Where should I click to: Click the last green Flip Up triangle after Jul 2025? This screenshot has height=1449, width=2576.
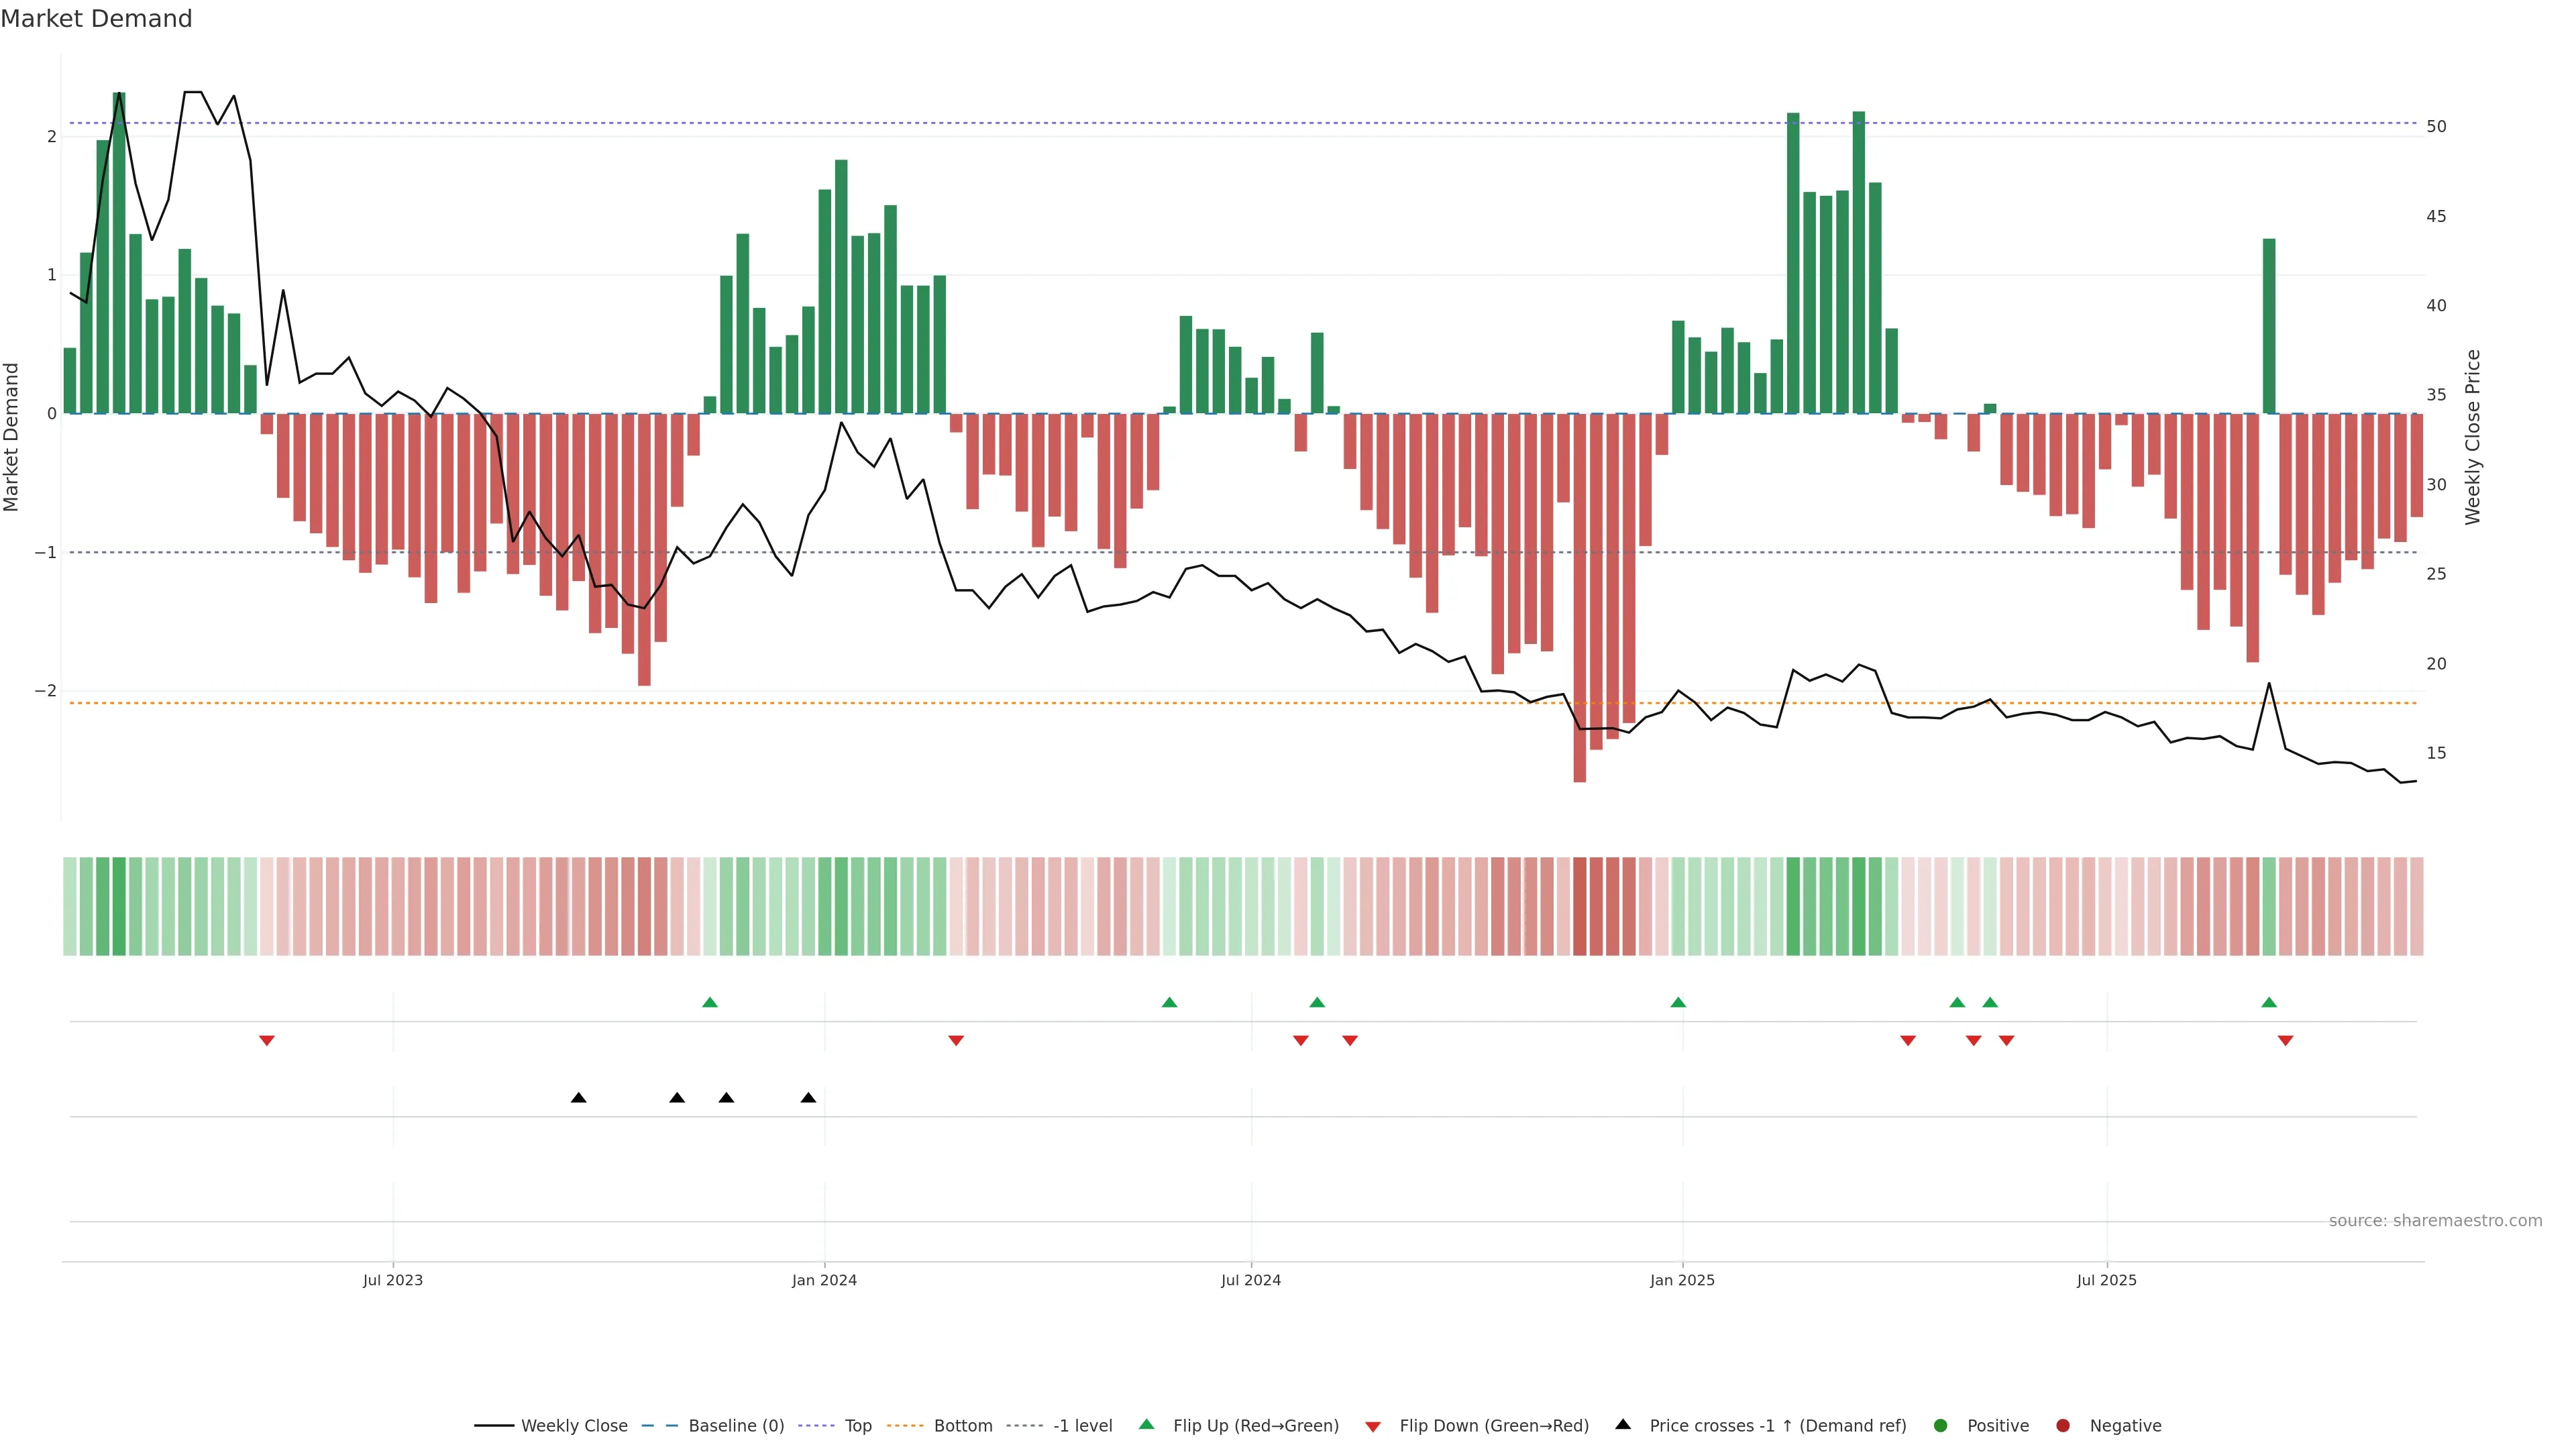pyautogui.click(x=2269, y=1002)
